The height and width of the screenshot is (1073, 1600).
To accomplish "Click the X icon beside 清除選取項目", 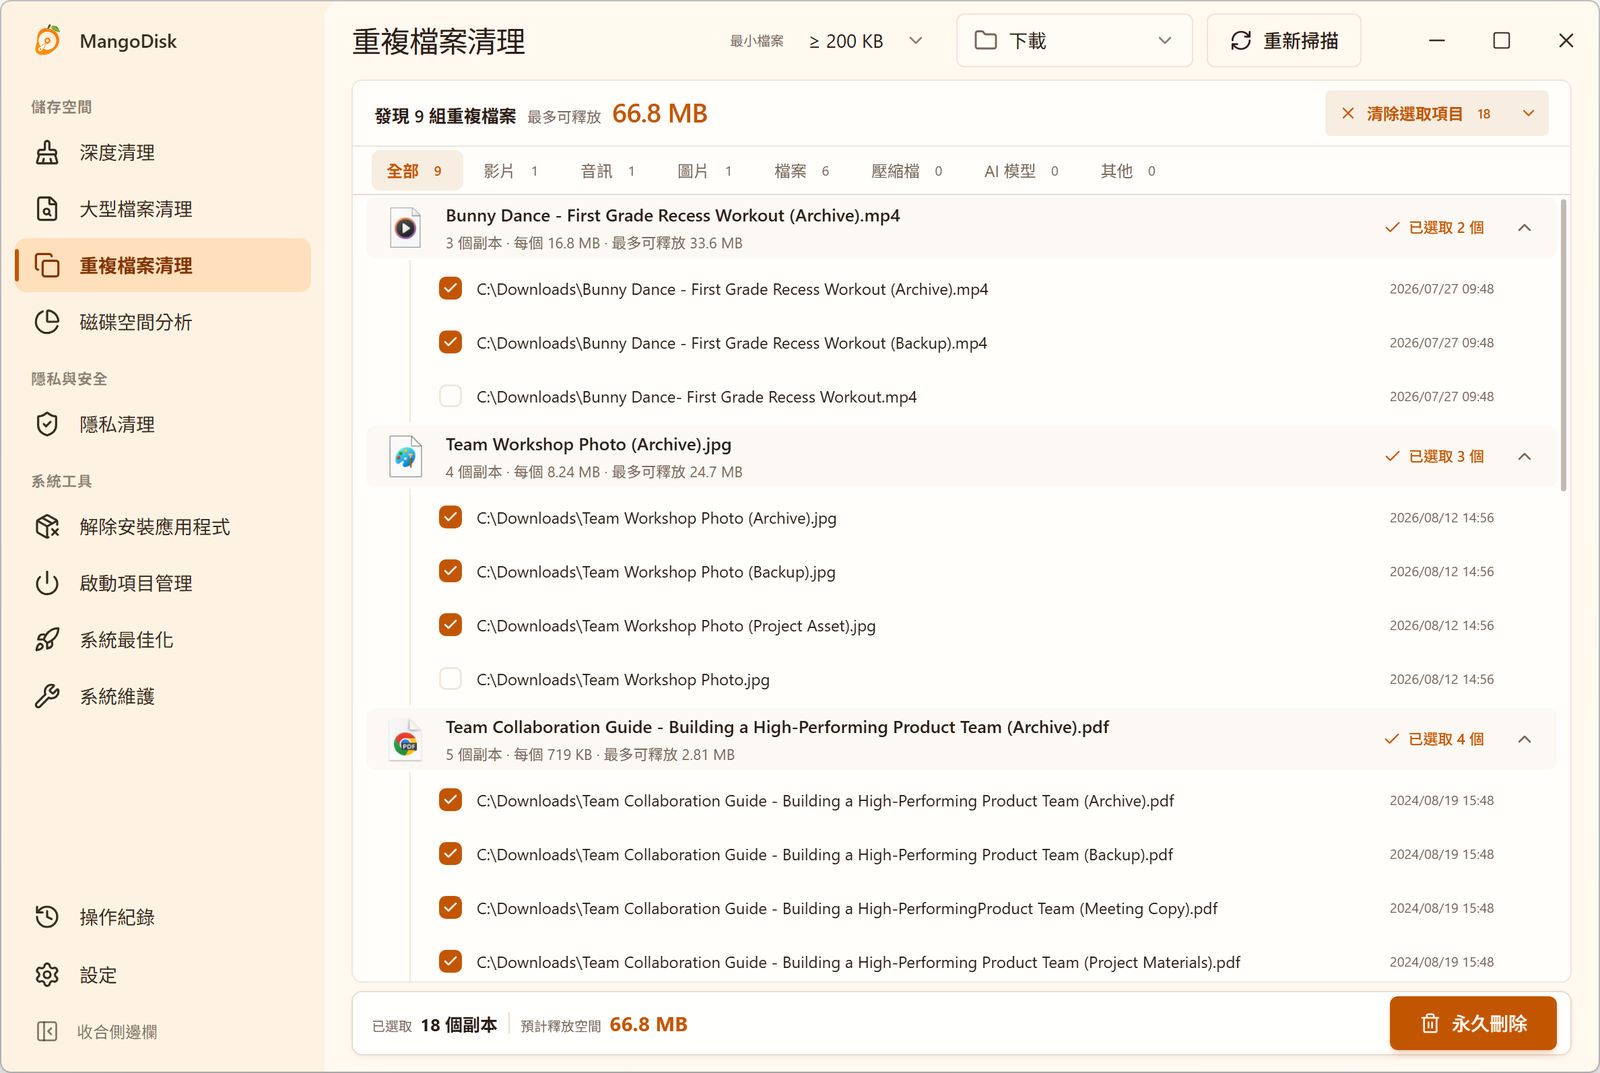I will [x=1348, y=114].
